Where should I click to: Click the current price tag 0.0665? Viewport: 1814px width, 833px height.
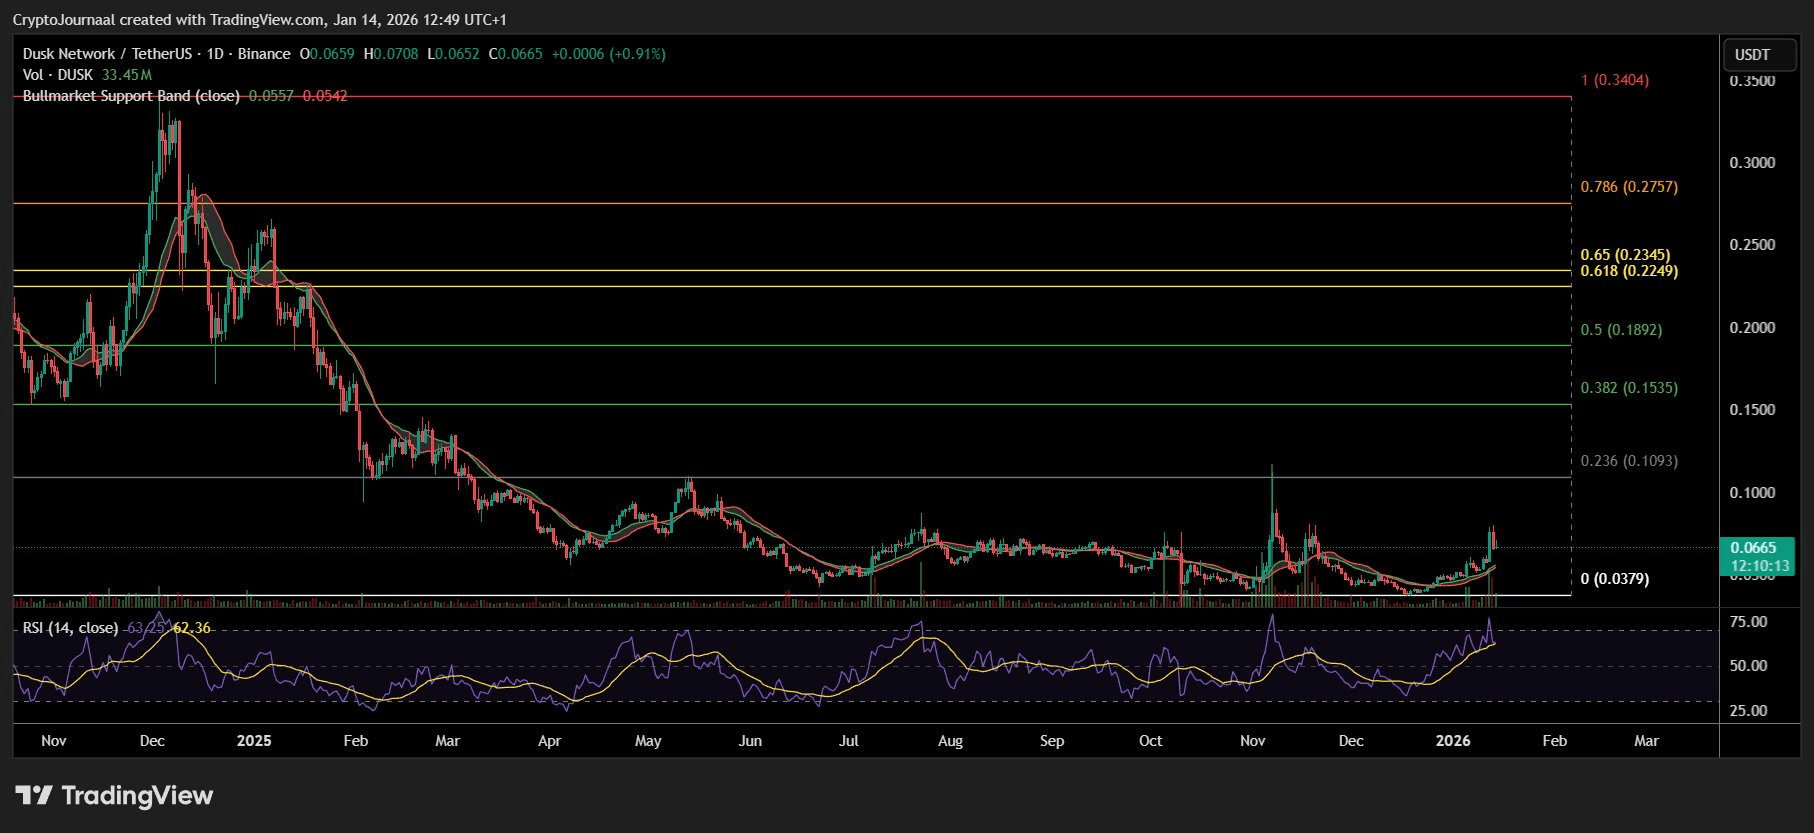(1753, 548)
